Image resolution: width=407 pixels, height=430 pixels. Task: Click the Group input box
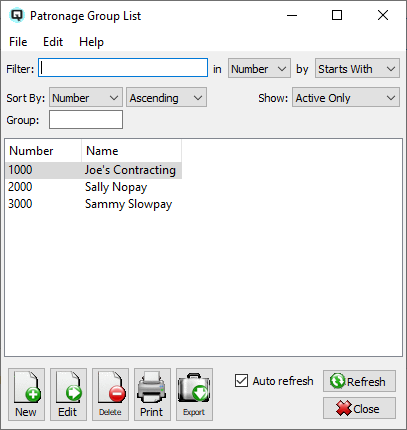click(x=86, y=120)
